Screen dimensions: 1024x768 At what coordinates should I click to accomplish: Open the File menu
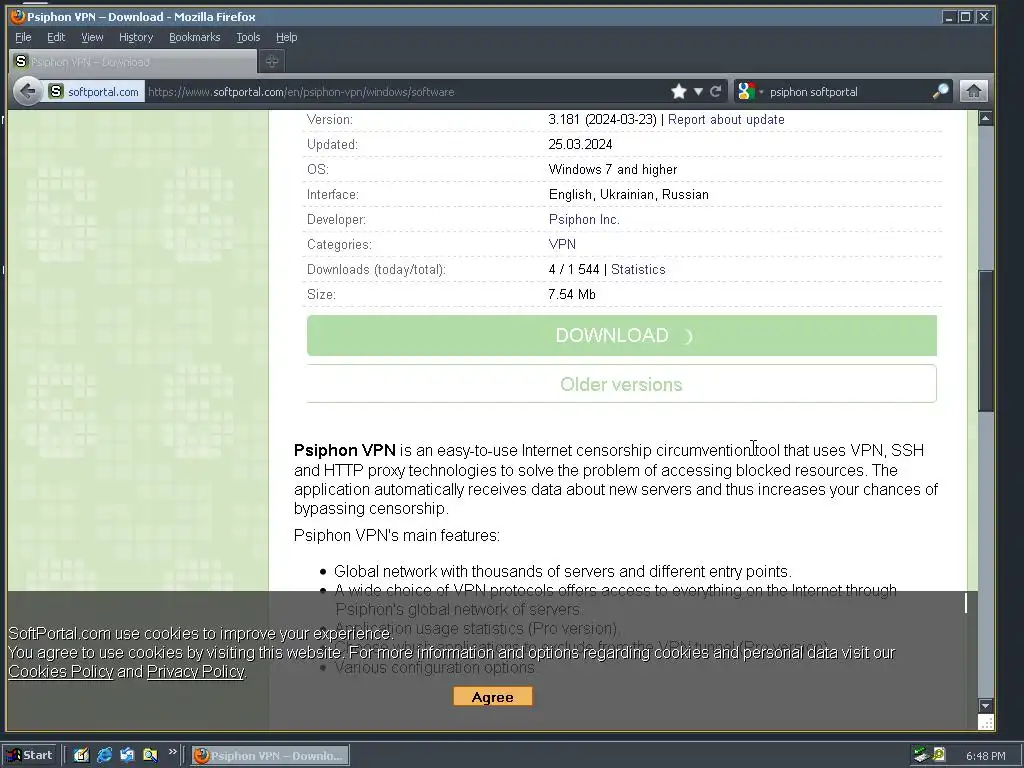pos(23,37)
